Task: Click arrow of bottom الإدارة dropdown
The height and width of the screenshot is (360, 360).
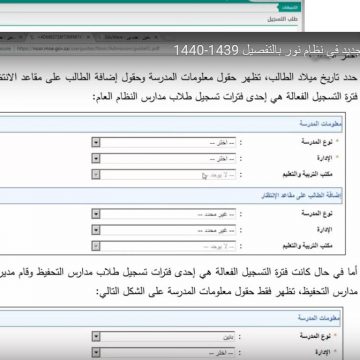Action: point(96,352)
